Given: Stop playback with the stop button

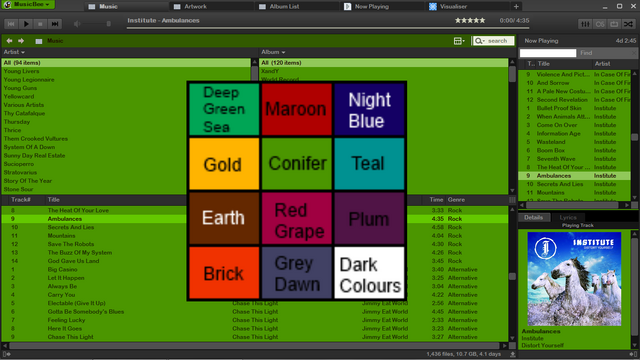Looking at the screenshot, I should [x=40, y=24].
